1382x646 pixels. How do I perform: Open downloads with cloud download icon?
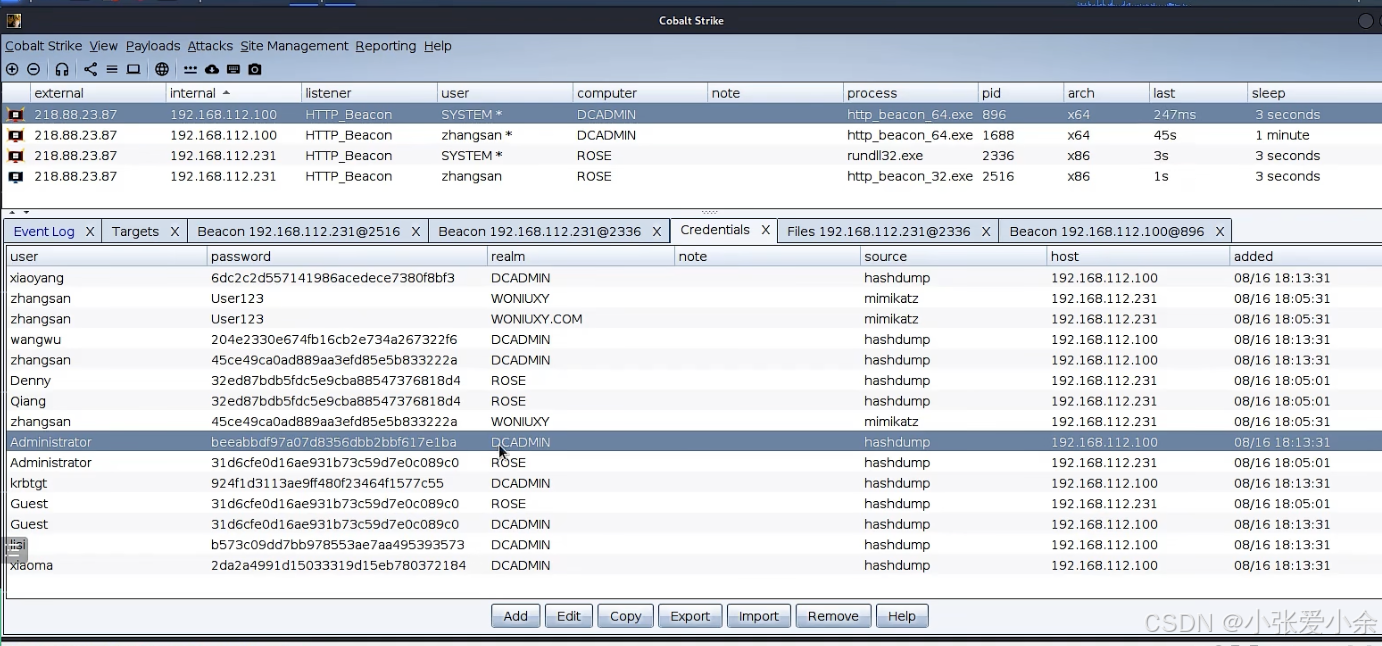[x=212, y=69]
